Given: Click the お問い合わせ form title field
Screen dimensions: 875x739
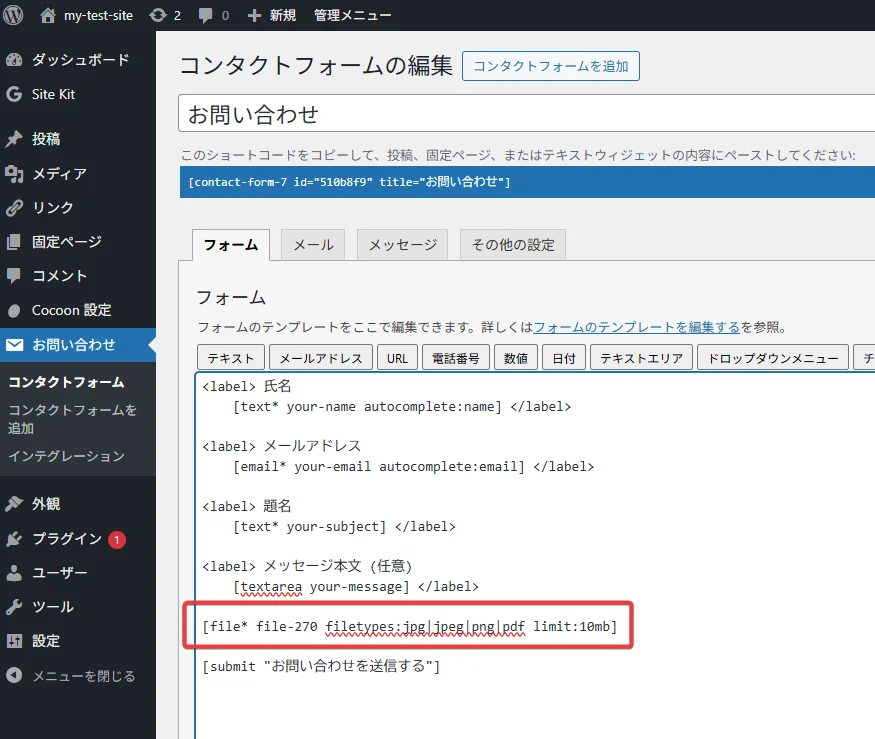Looking at the screenshot, I should pyautogui.click(x=527, y=113).
